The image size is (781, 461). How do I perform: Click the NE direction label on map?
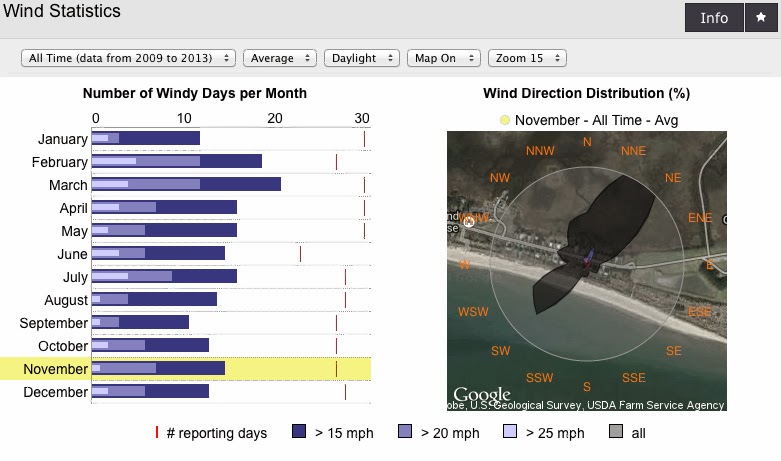(673, 178)
